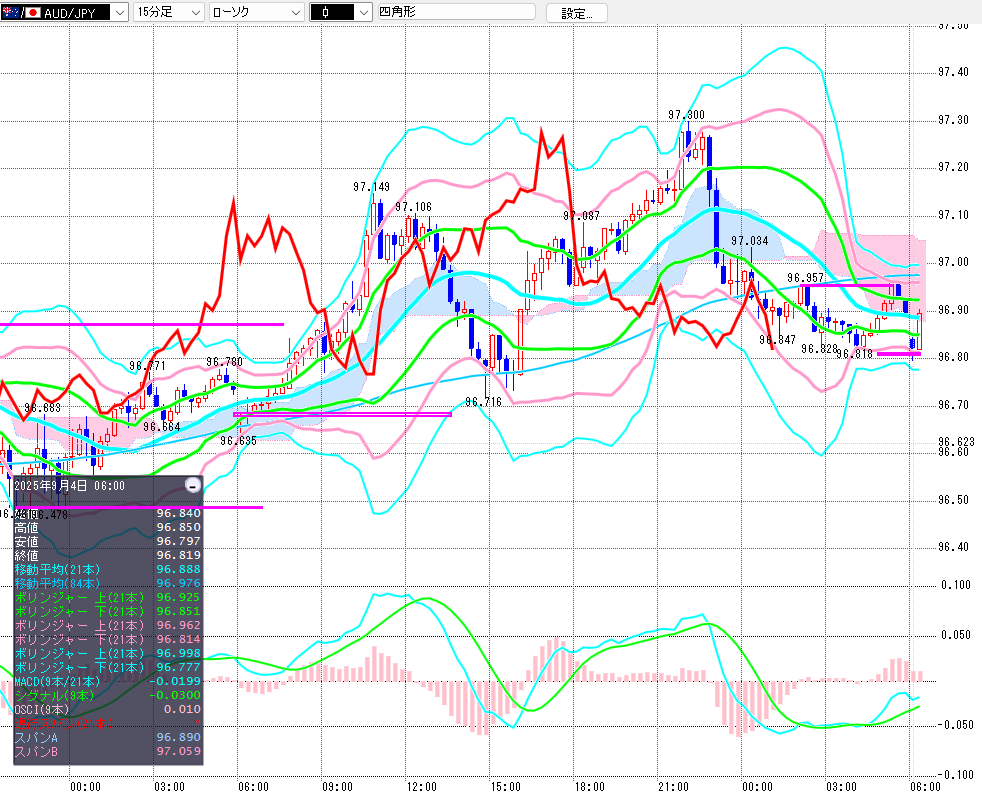Viewport: 982px width, 796px height.
Task: Click the 97.149 price label
Action: pos(371,187)
